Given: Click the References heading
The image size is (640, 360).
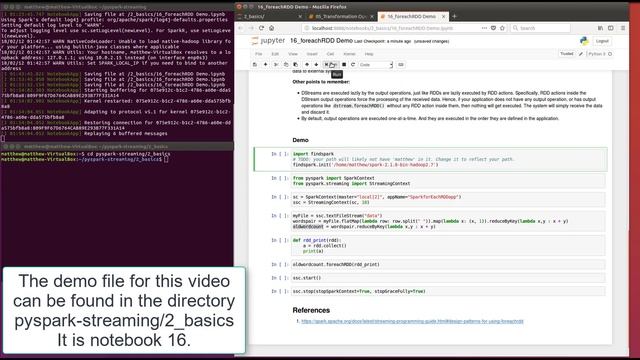Looking at the screenshot, I should [311, 310].
